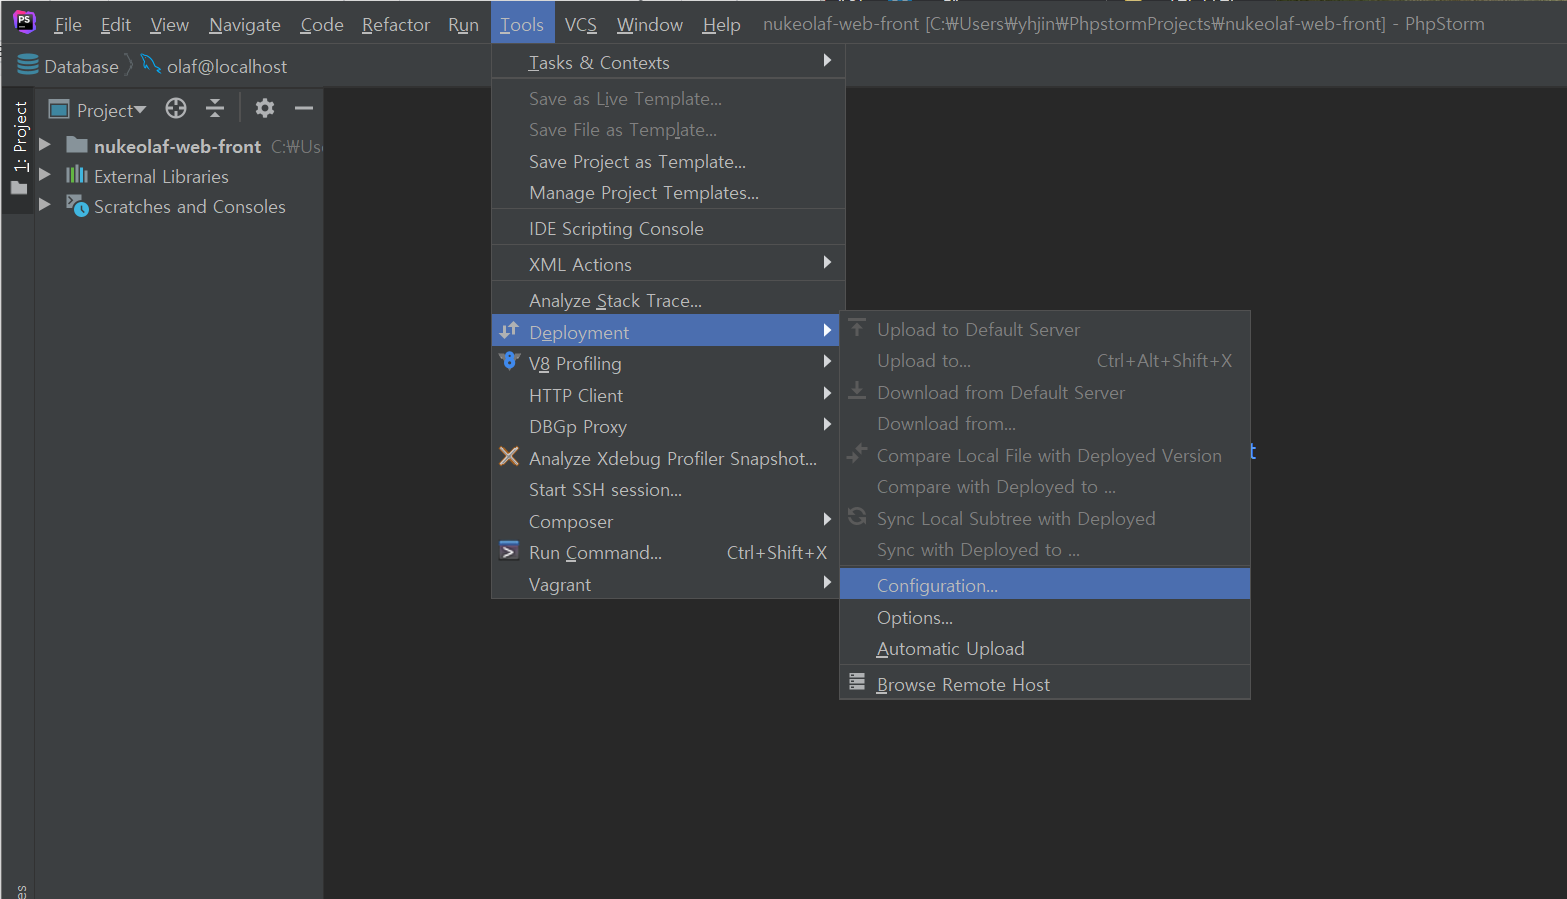
Task: Click the Project view window icon
Action: point(59,109)
